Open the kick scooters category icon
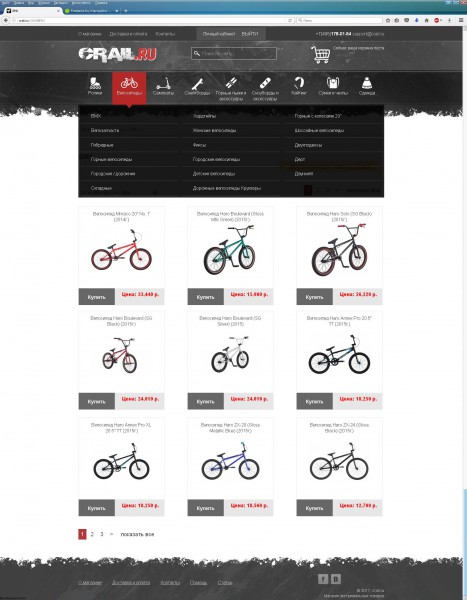Viewport: 467px width, 600px height. pyautogui.click(x=163, y=83)
